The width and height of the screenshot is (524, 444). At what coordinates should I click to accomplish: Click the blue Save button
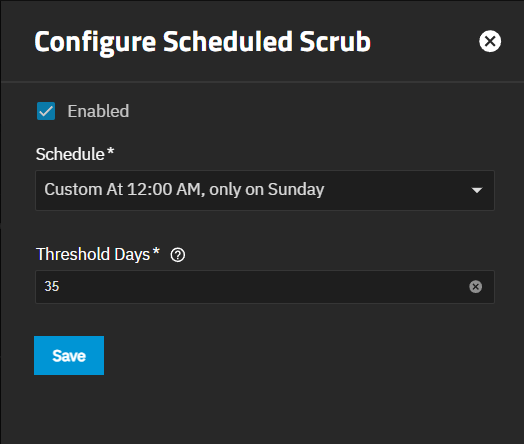pos(69,355)
